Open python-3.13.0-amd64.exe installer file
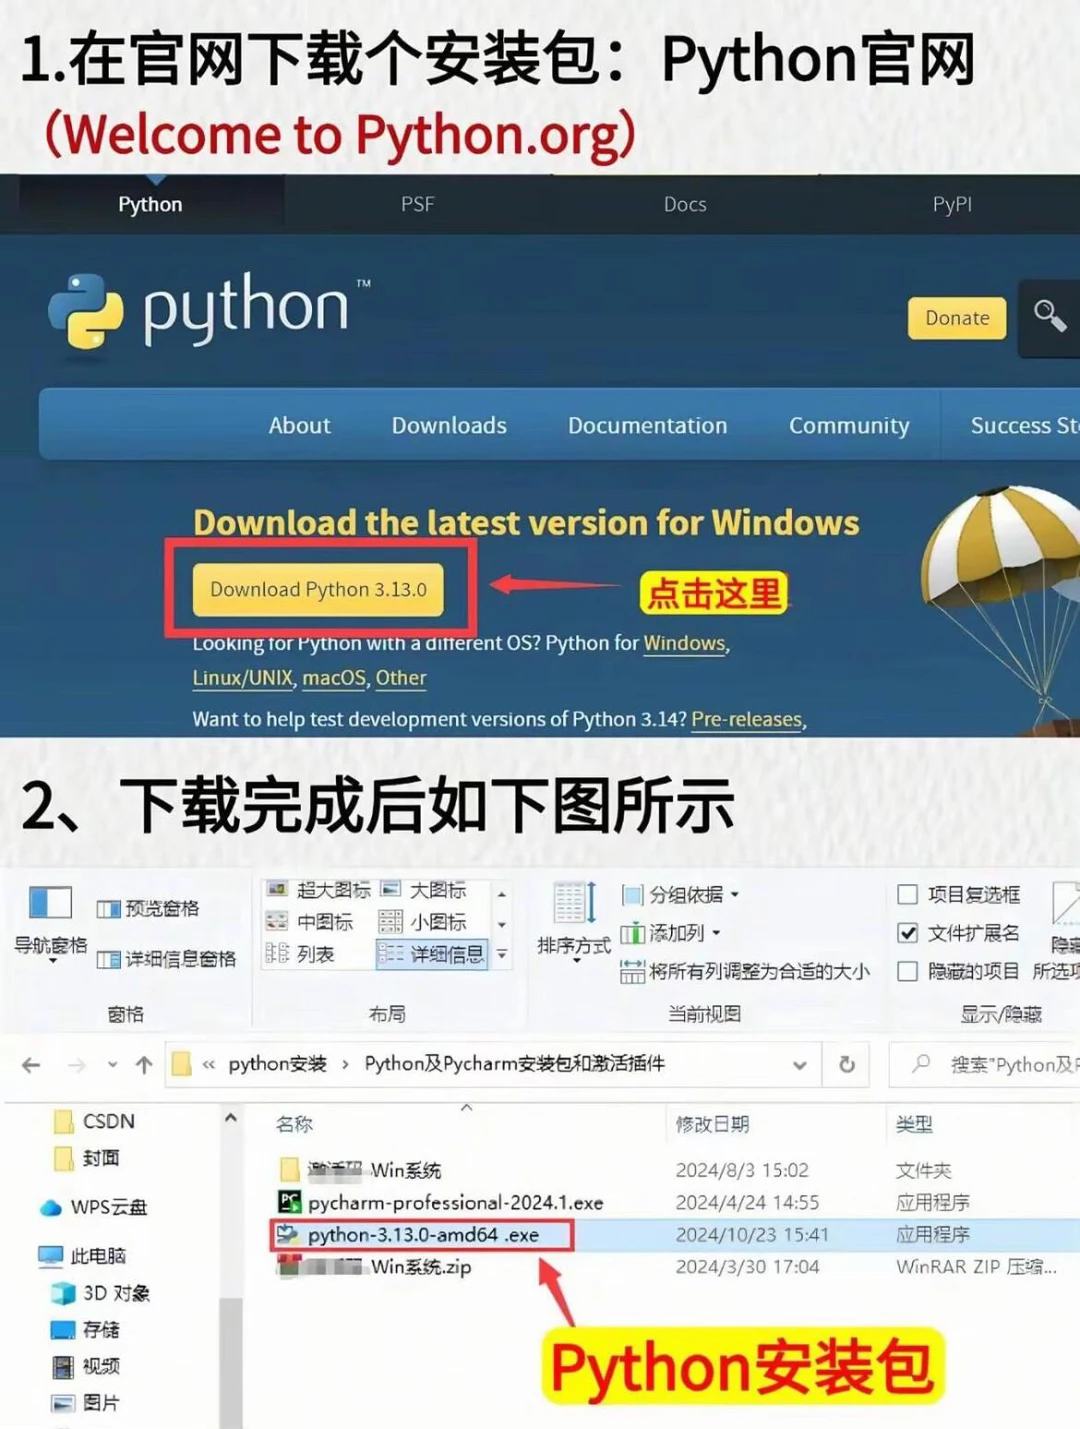The width and height of the screenshot is (1080, 1429). pos(420,1235)
